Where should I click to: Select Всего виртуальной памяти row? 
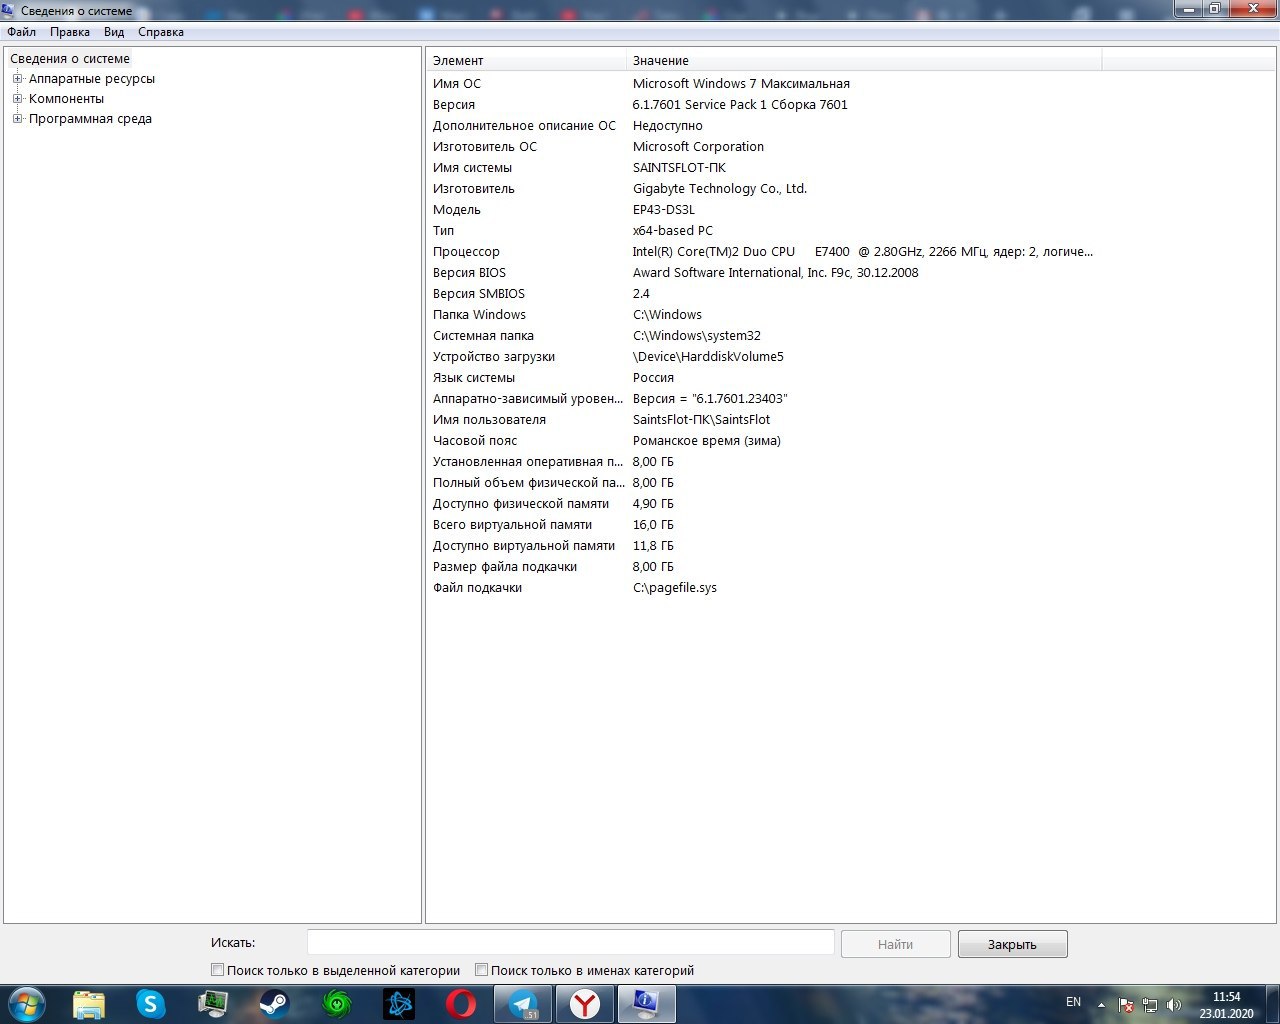(764, 524)
